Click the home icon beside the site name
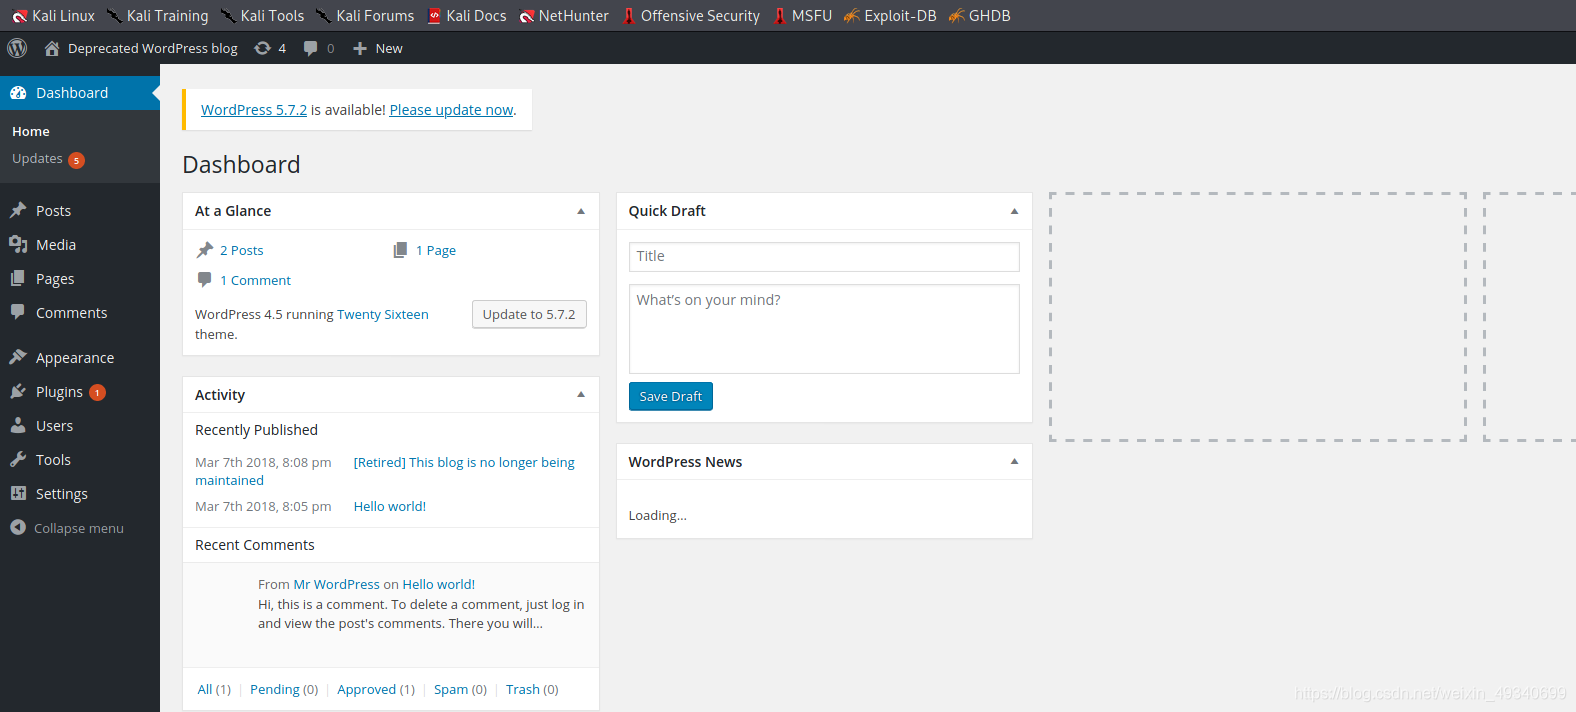 tap(52, 48)
